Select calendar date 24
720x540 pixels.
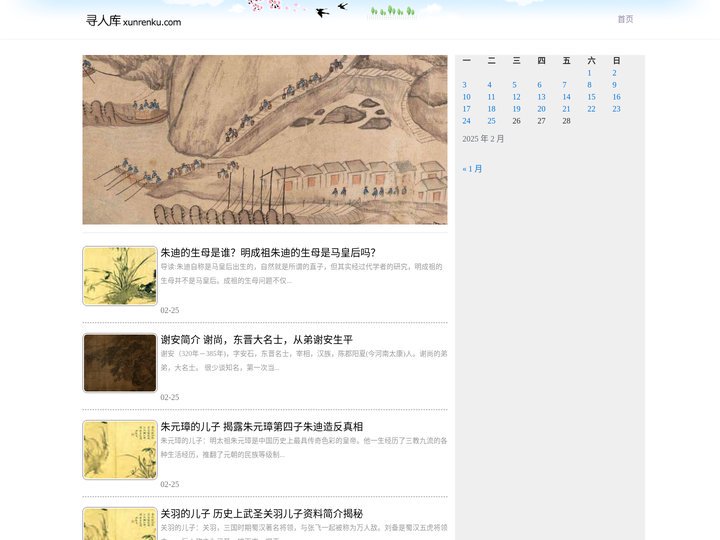pyautogui.click(x=467, y=121)
